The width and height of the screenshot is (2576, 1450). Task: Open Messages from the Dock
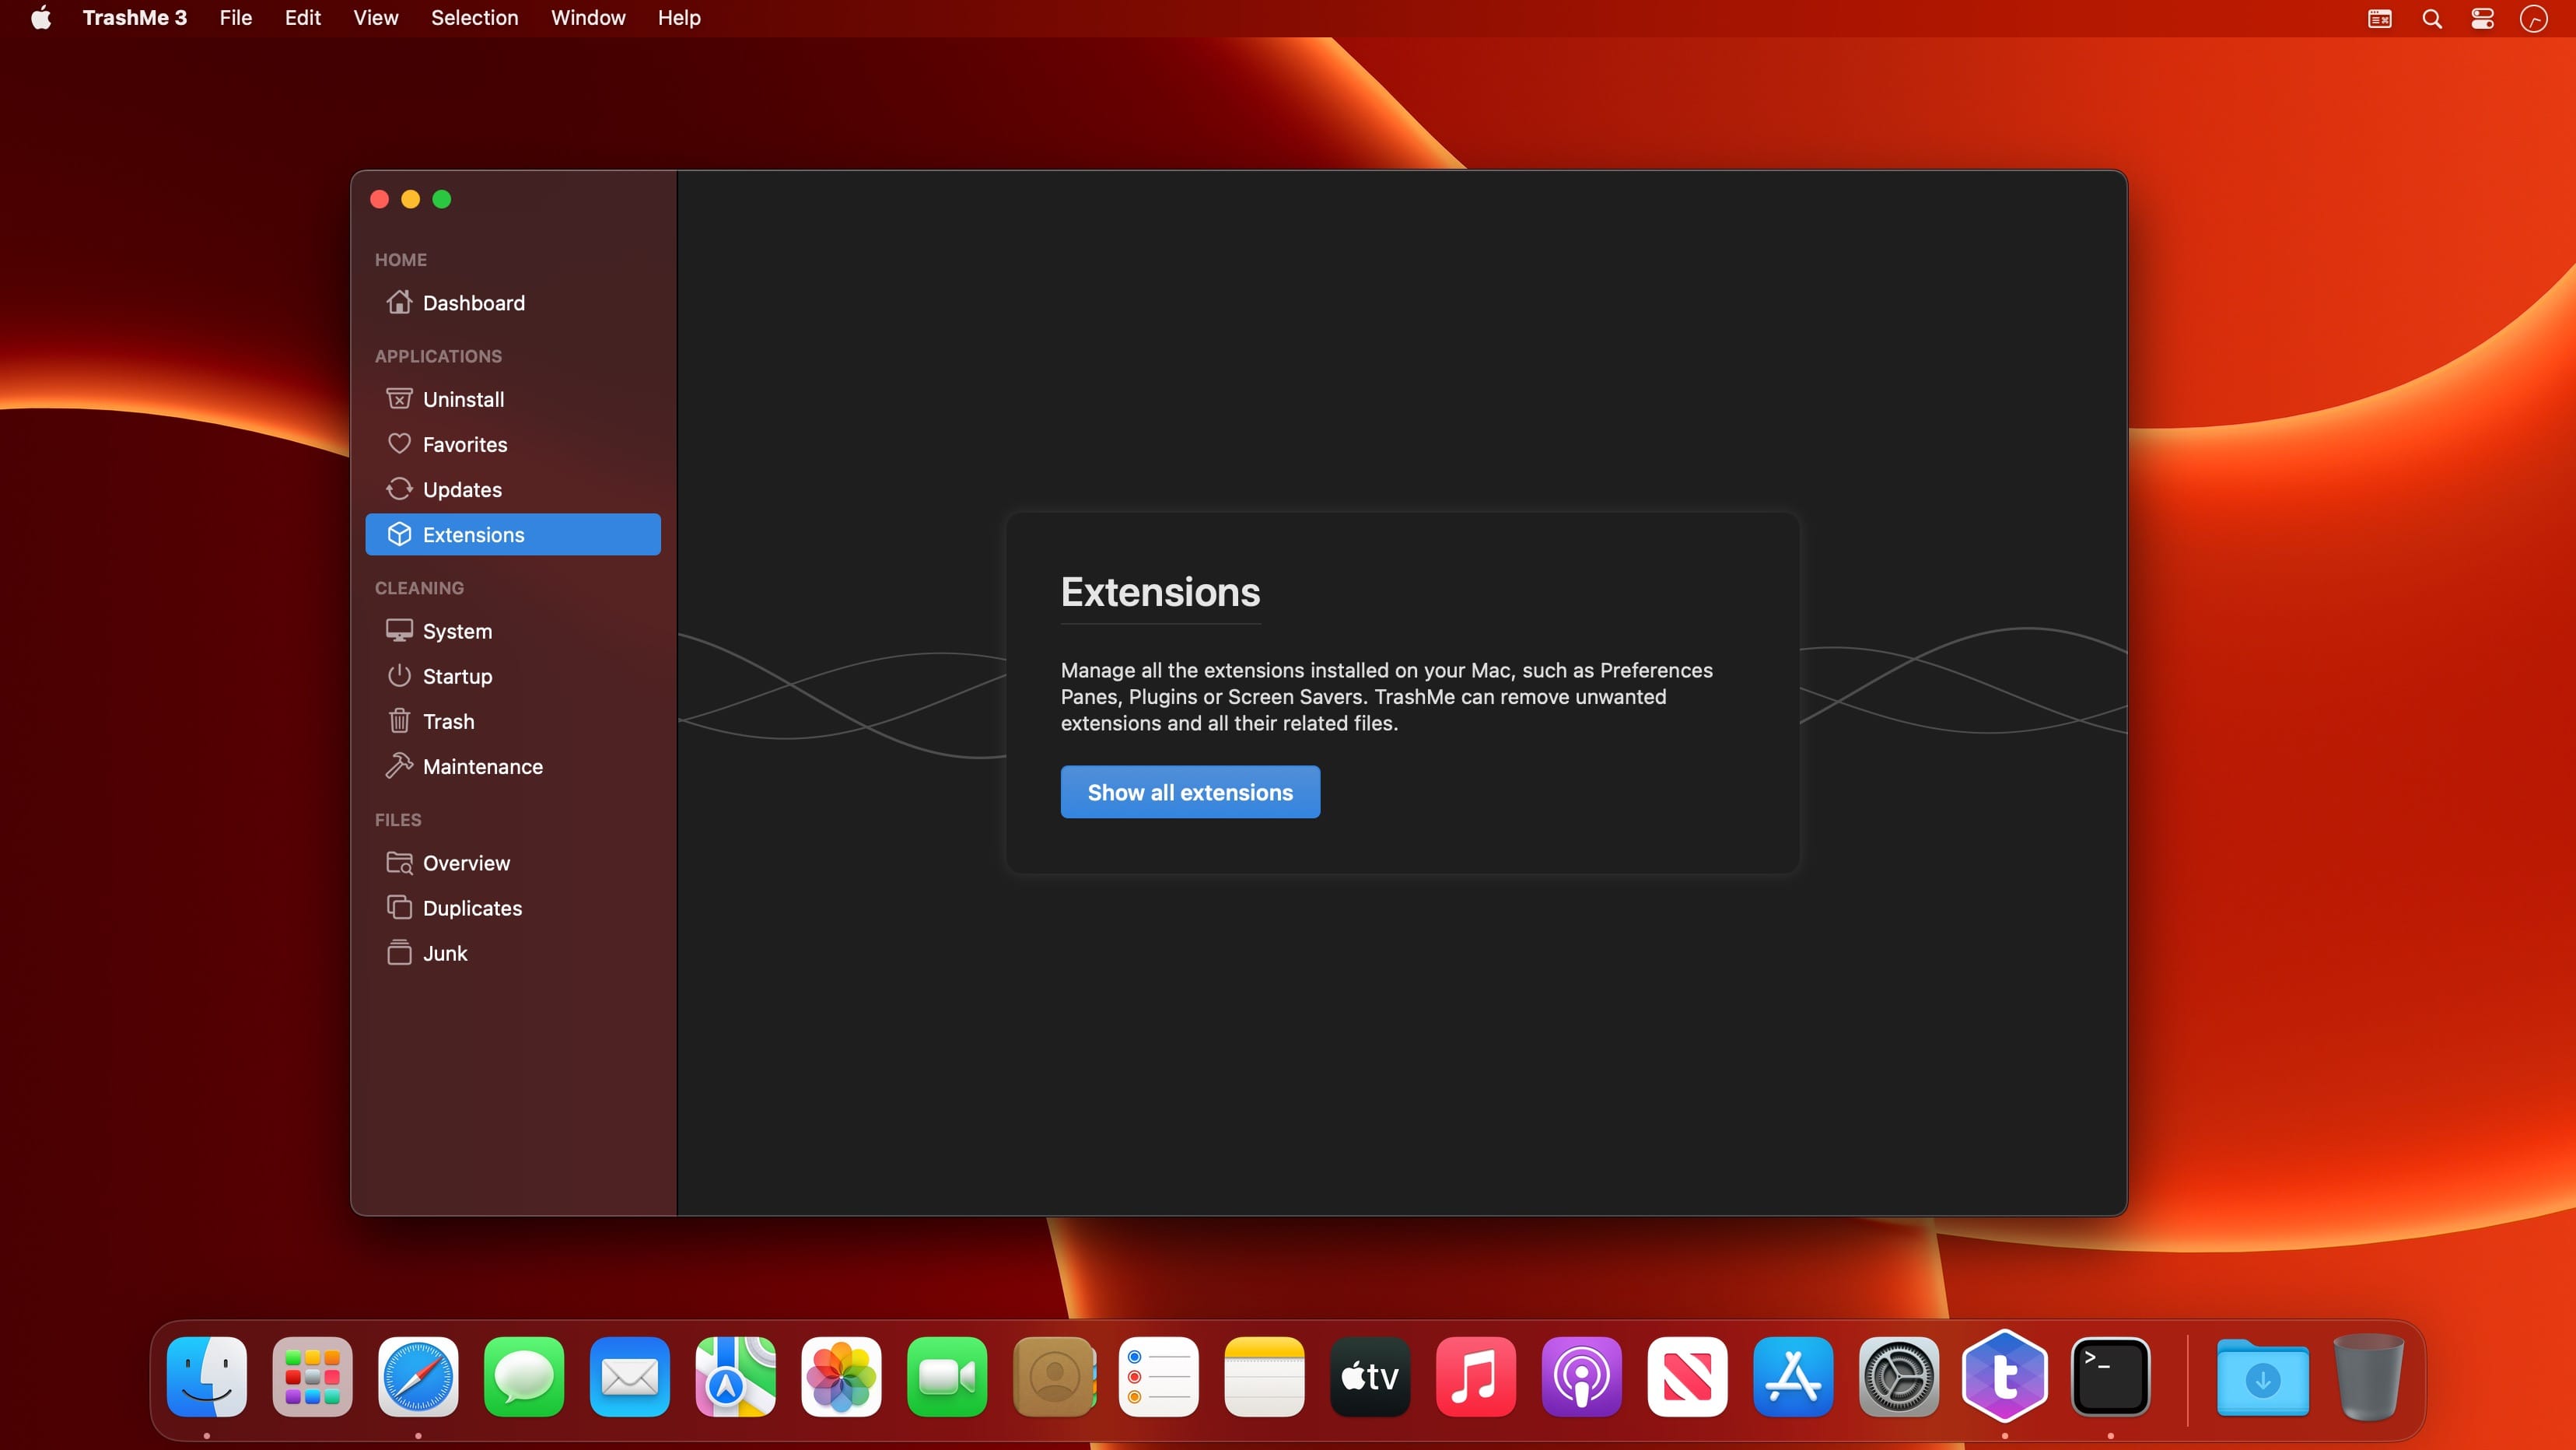(524, 1377)
